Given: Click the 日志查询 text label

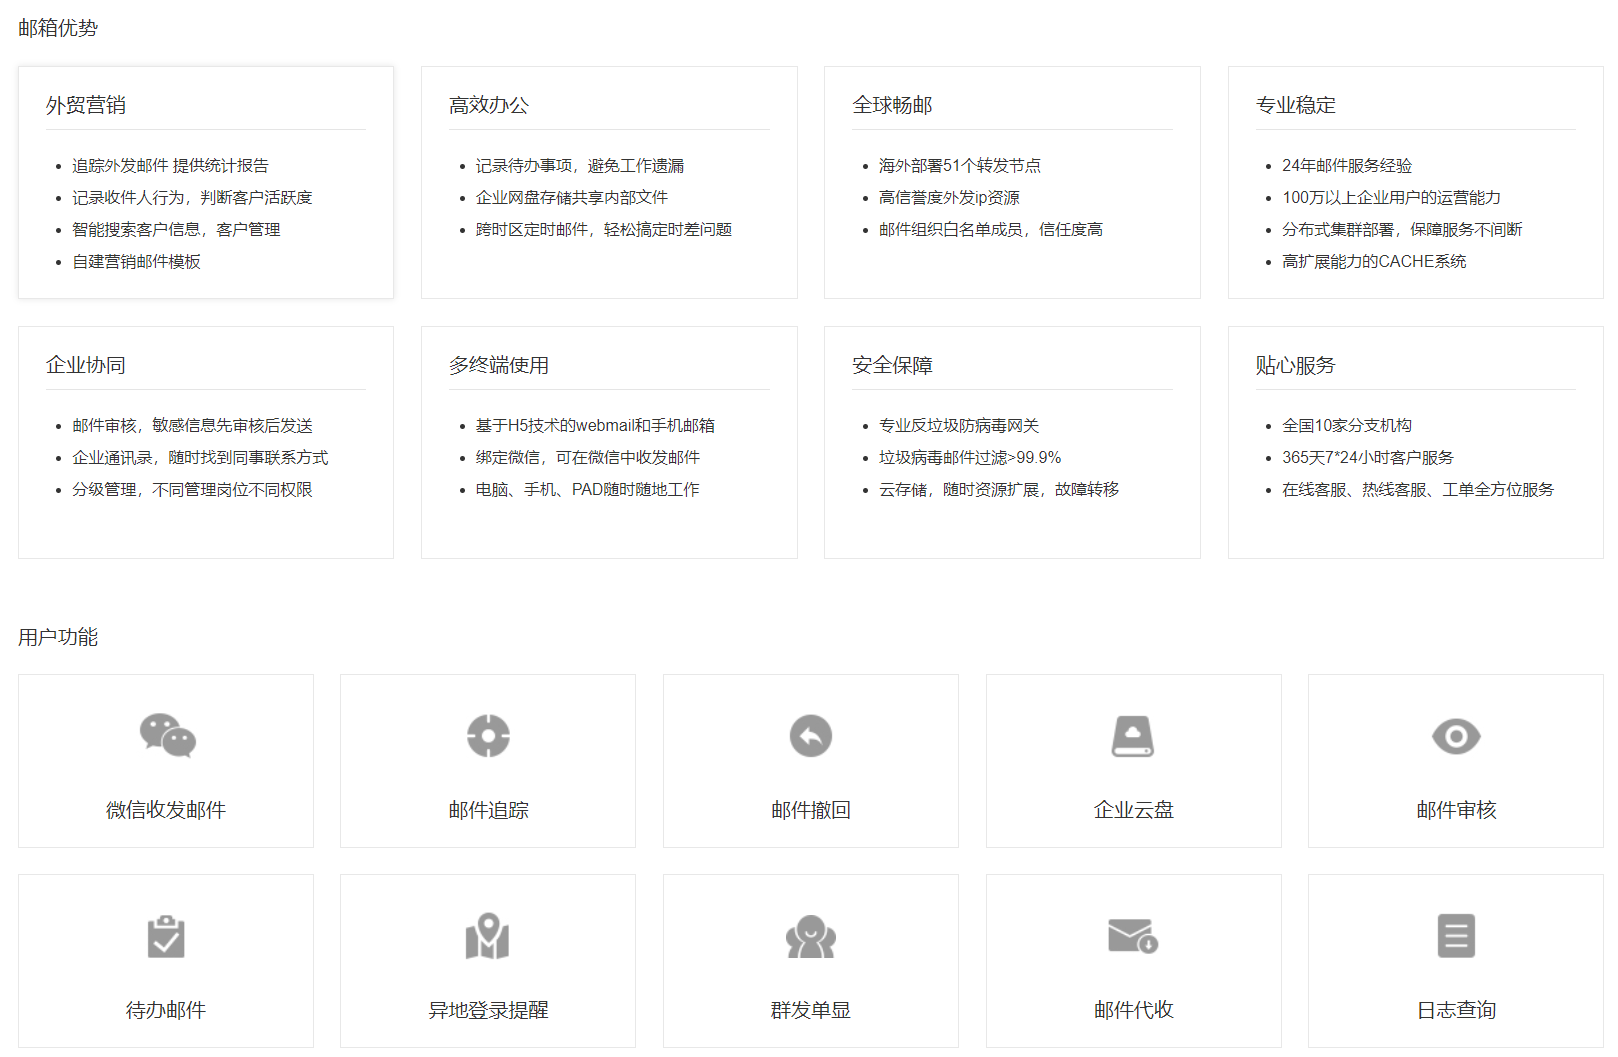Looking at the screenshot, I should pos(1456,1010).
